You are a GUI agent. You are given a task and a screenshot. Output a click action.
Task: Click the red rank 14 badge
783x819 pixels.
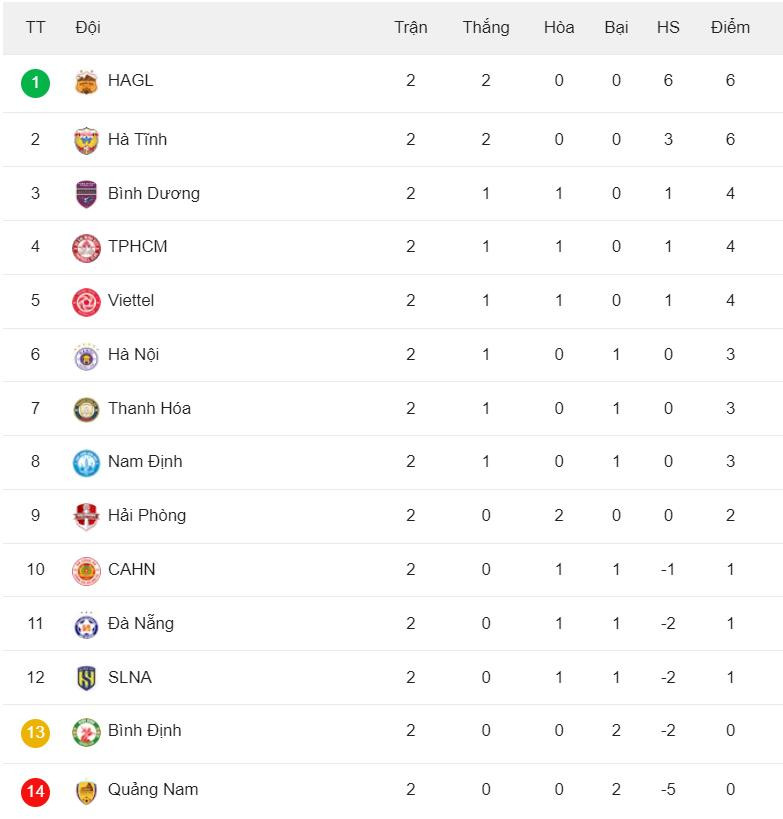click(35, 791)
